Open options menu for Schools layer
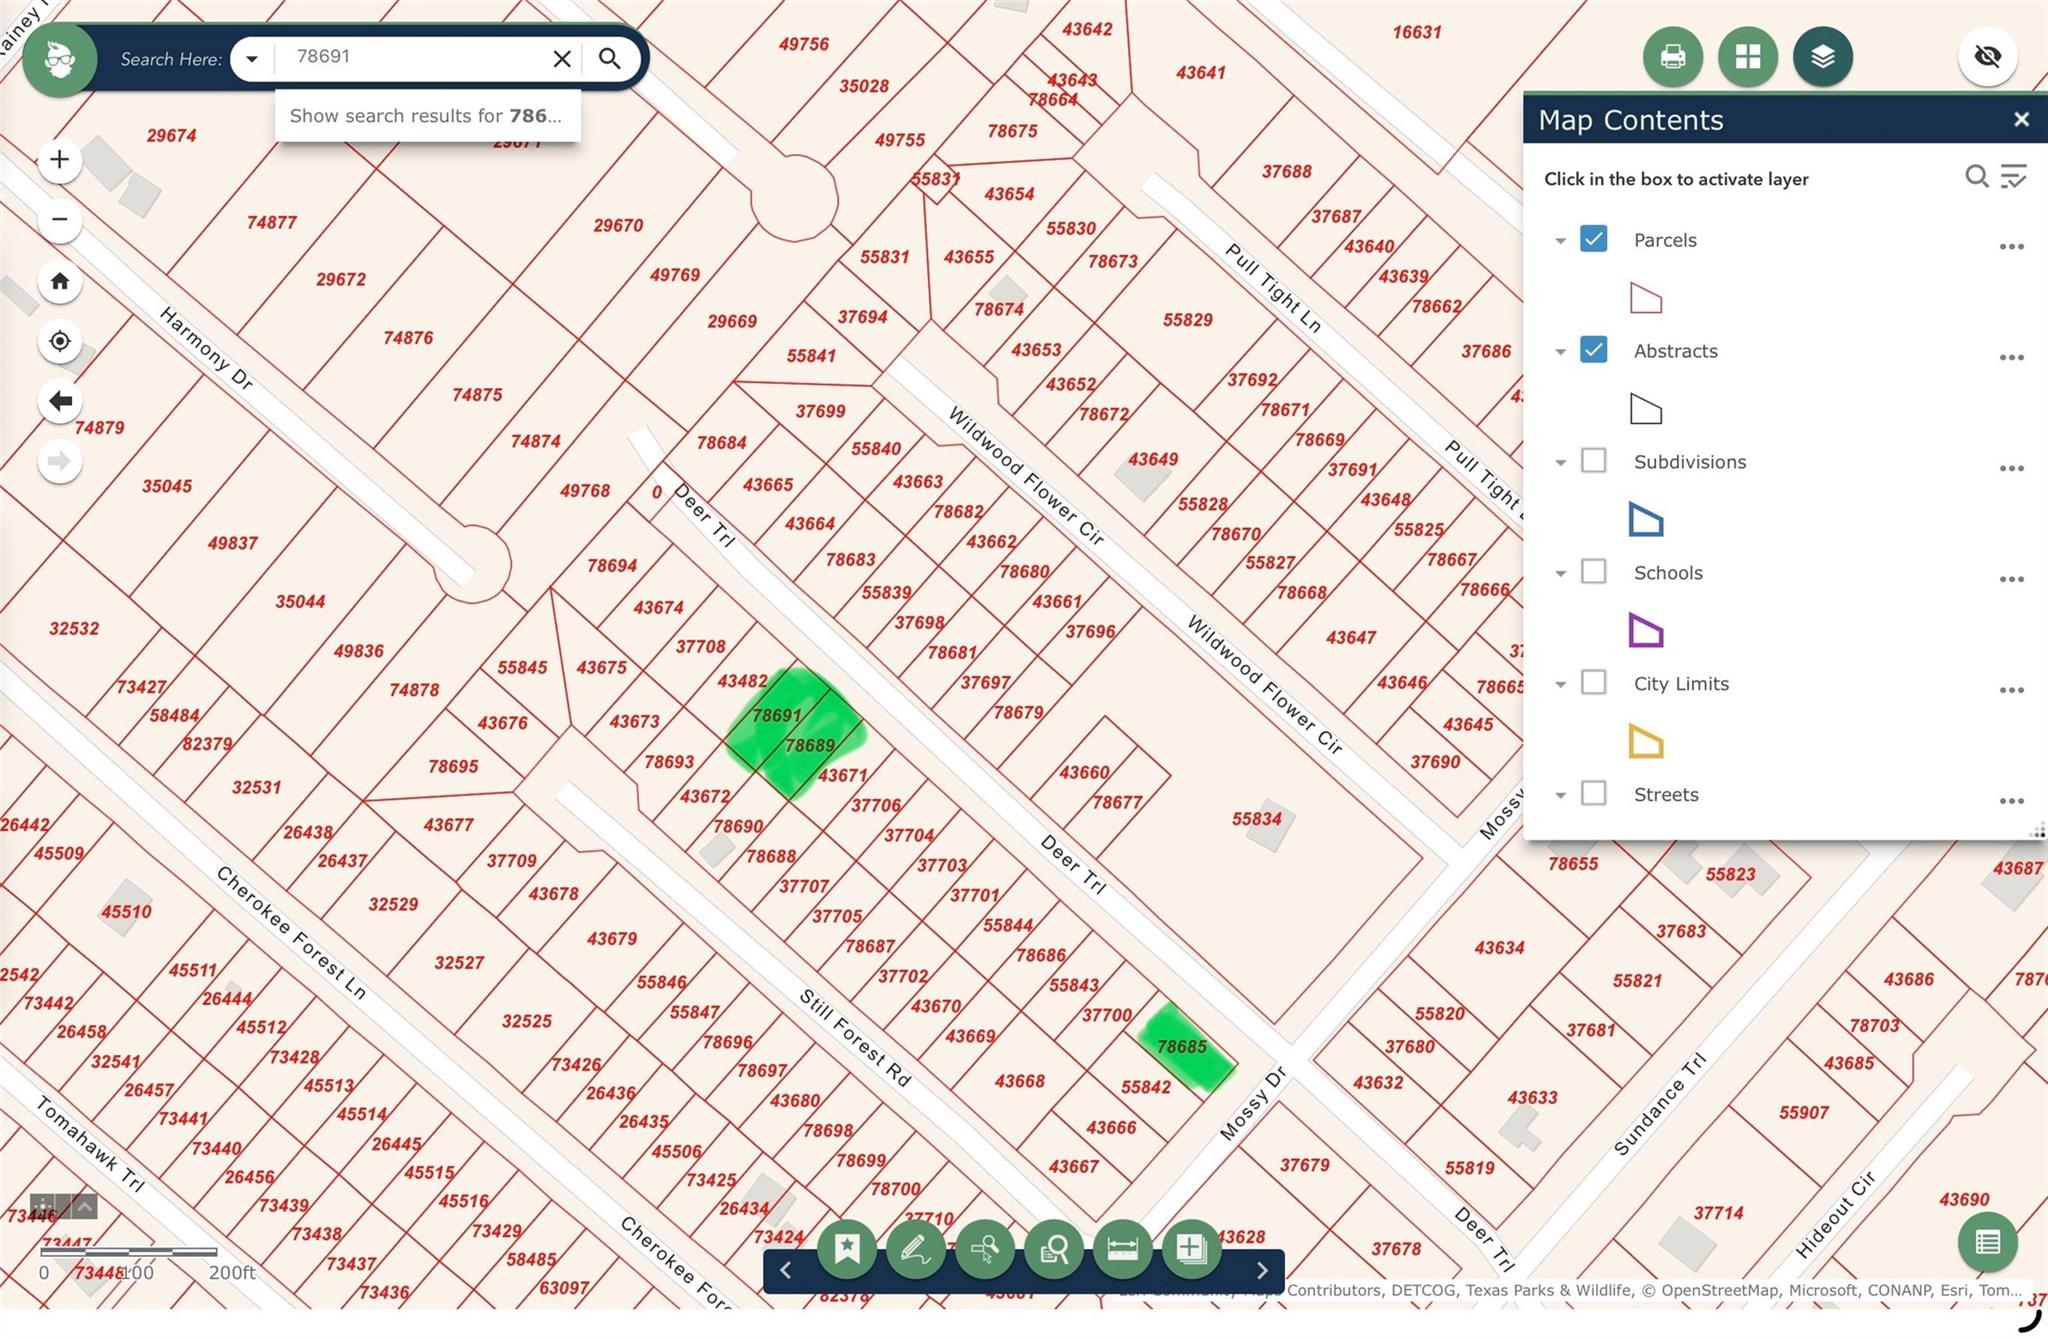2048x1339 pixels. pyautogui.click(x=2011, y=579)
